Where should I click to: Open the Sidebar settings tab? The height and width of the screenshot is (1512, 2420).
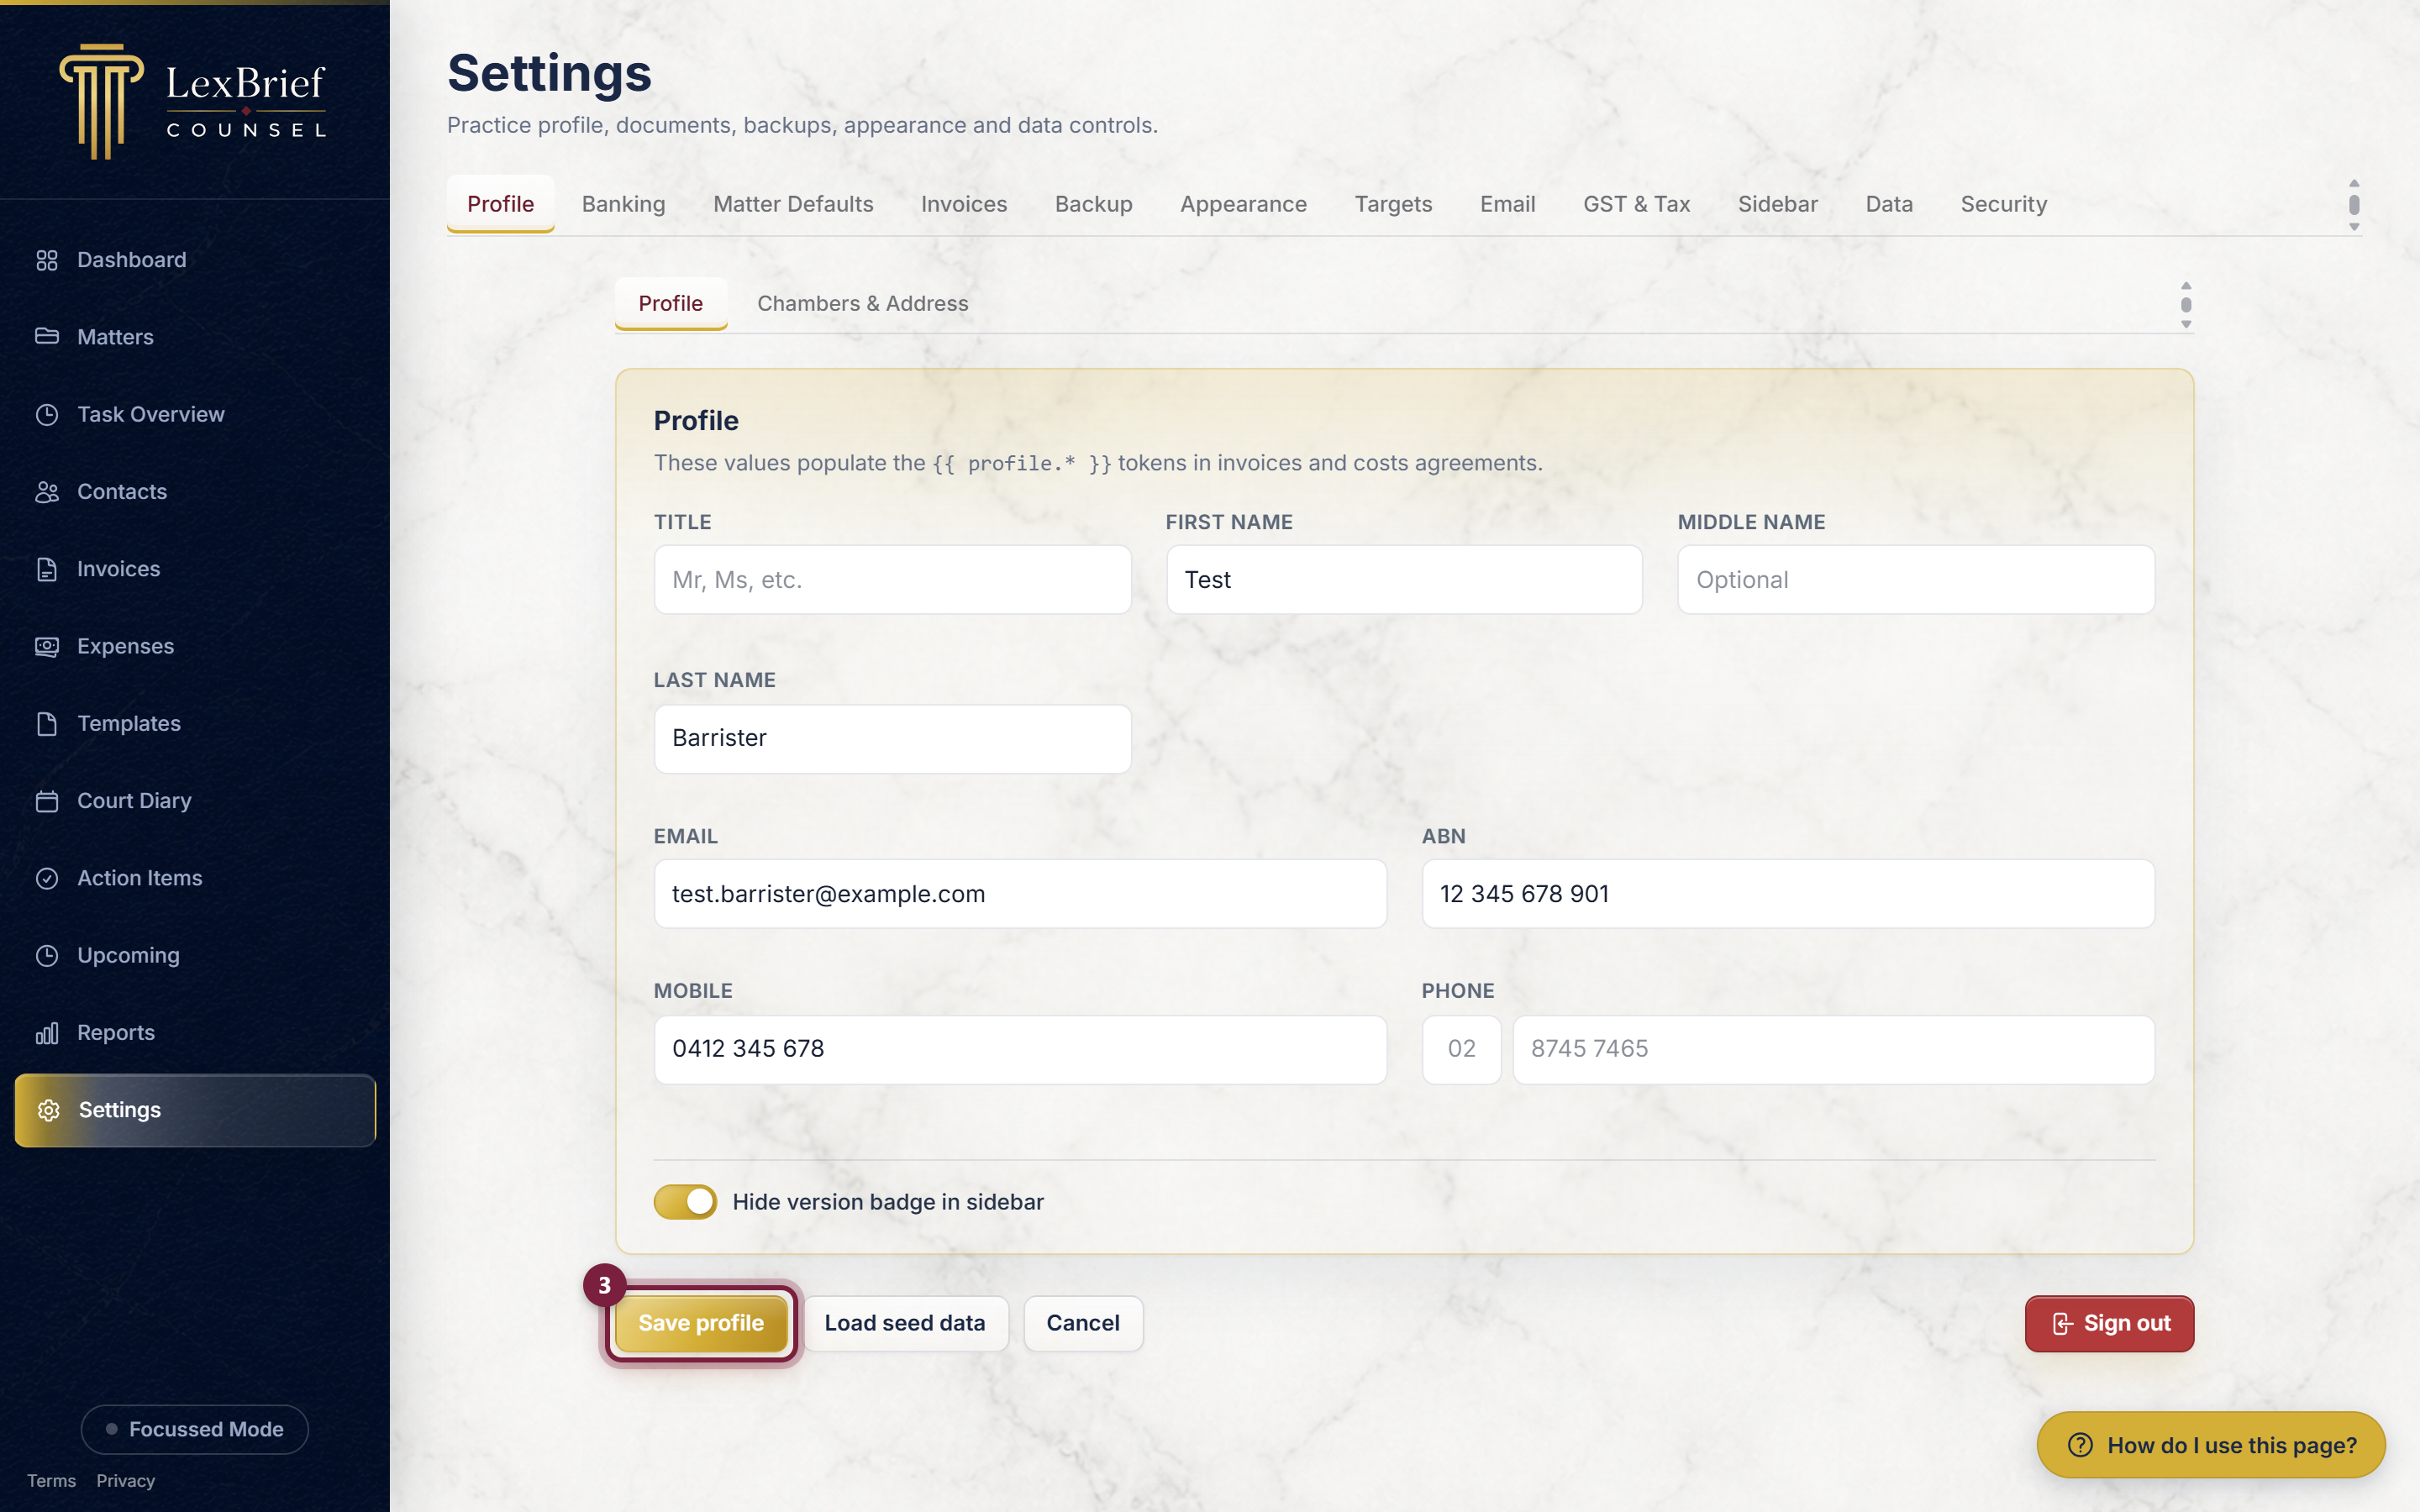click(x=1777, y=204)
